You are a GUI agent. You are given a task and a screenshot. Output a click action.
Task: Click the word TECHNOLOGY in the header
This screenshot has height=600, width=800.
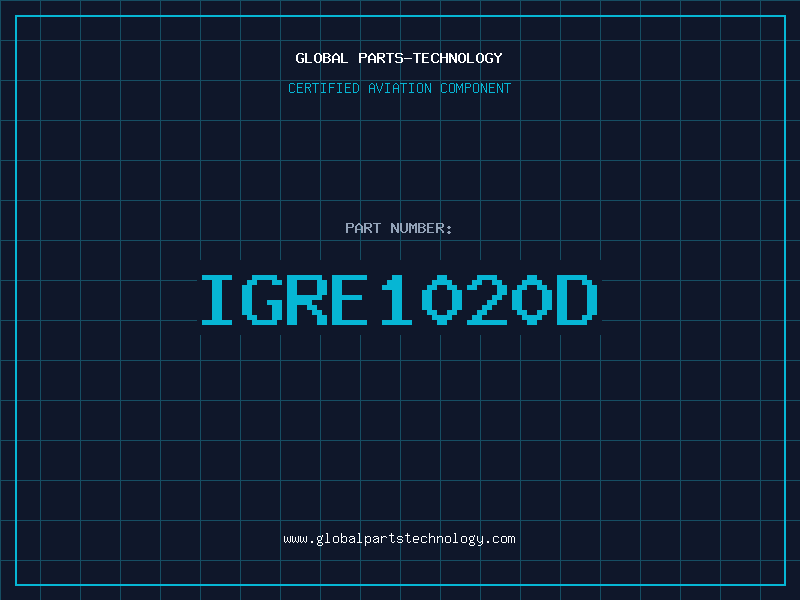[460, 58]
